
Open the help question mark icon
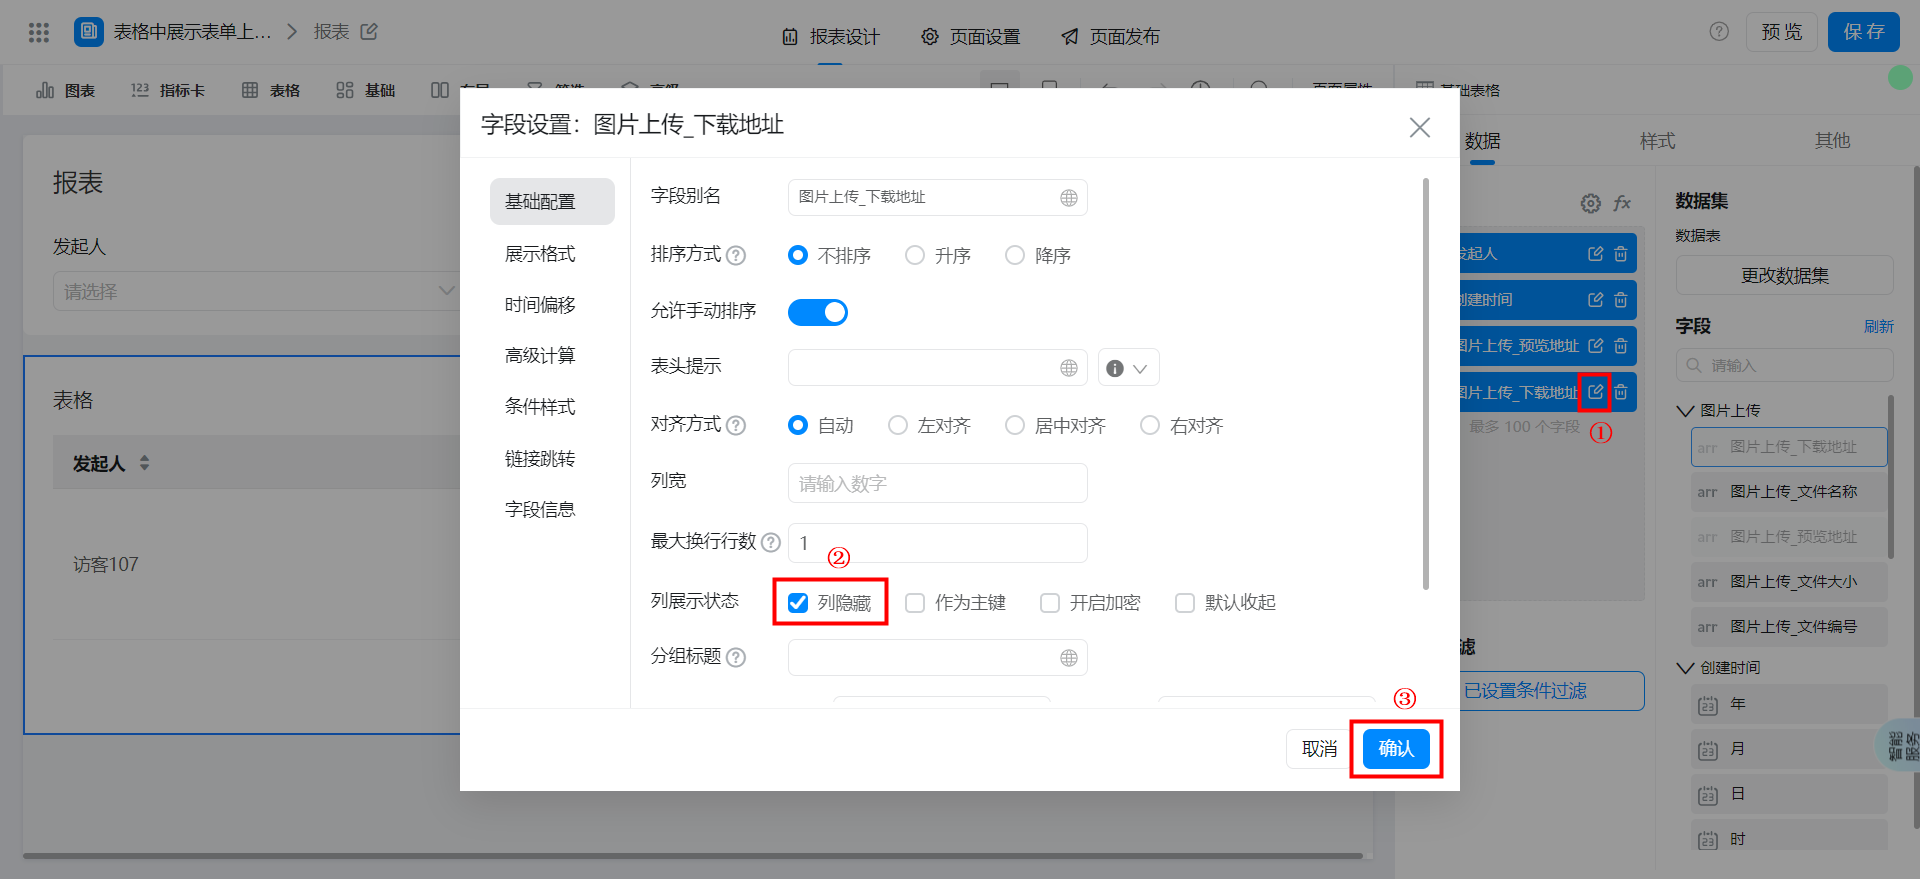(x=1719, y=32)
